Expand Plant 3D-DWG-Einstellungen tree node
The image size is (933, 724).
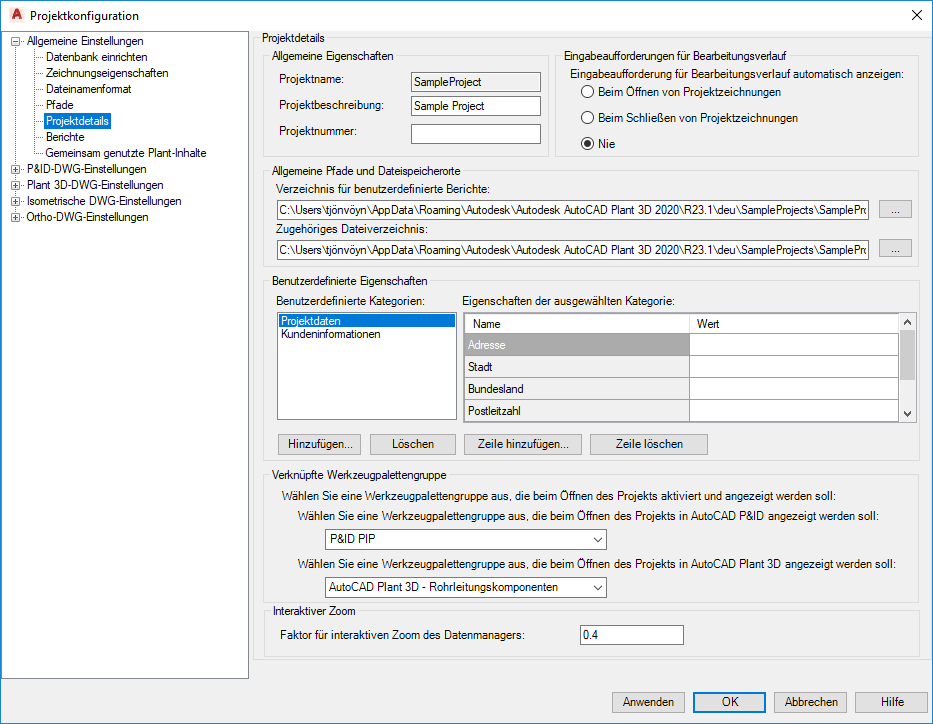(15, 186)
